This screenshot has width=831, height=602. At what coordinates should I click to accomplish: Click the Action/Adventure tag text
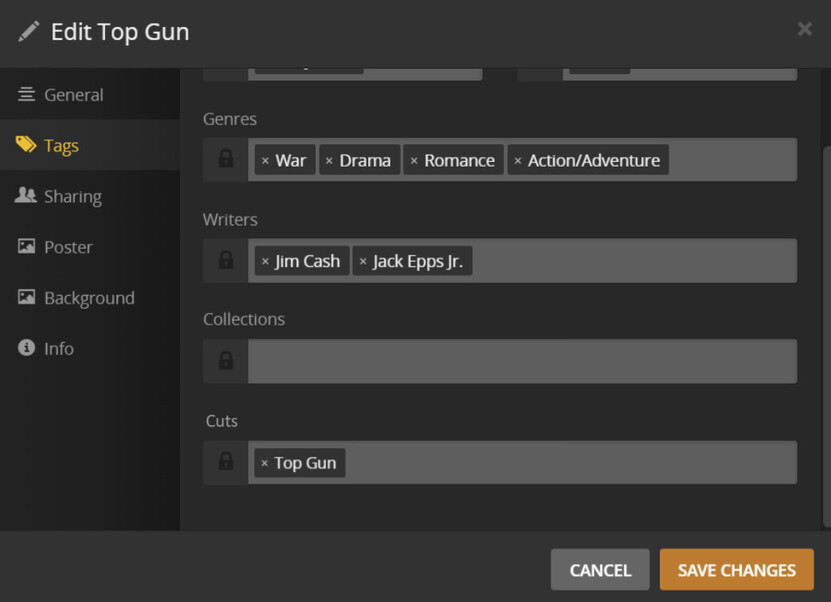click(594, 161)
